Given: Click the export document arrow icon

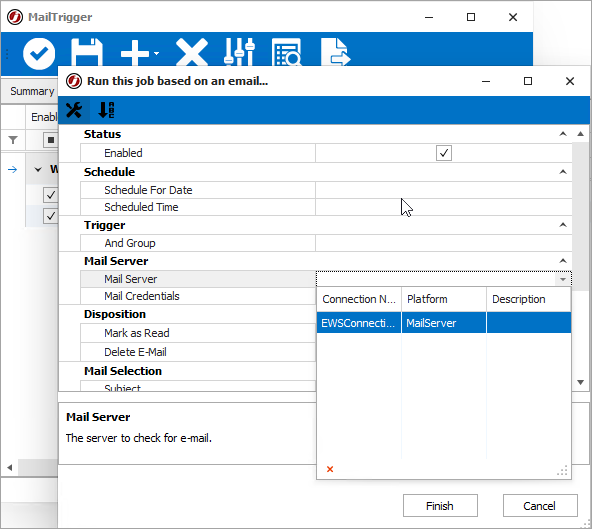Looking at the screenshot, I should pyautogui.click(x=336, y=52).
